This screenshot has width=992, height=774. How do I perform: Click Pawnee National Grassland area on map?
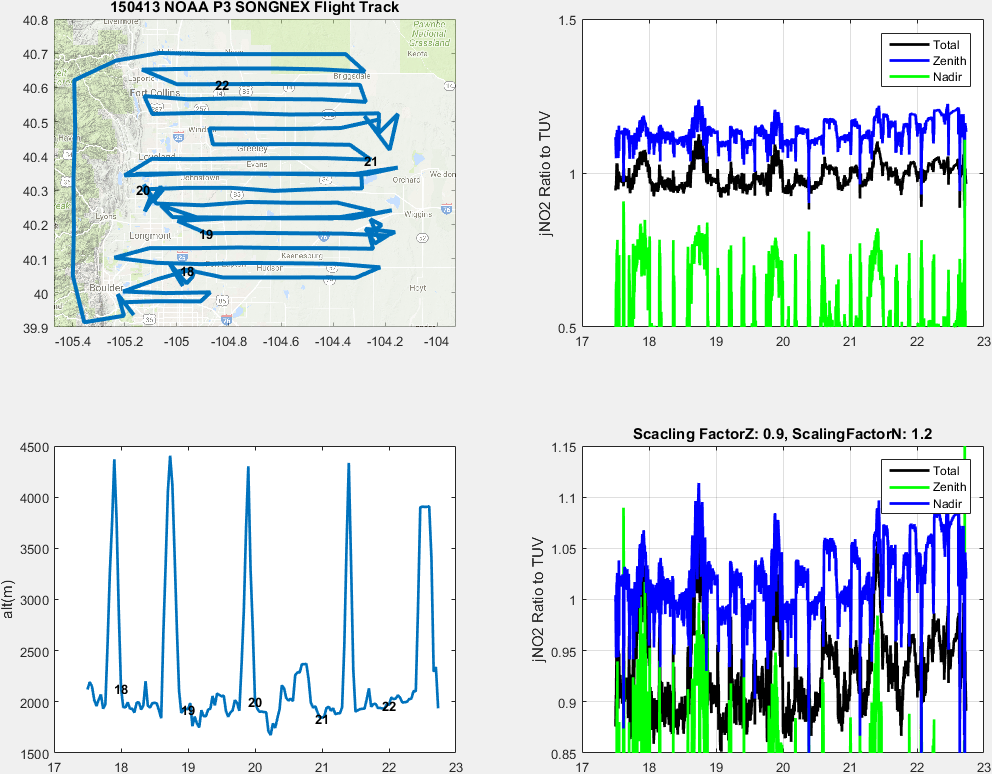(x=427, y=37)
